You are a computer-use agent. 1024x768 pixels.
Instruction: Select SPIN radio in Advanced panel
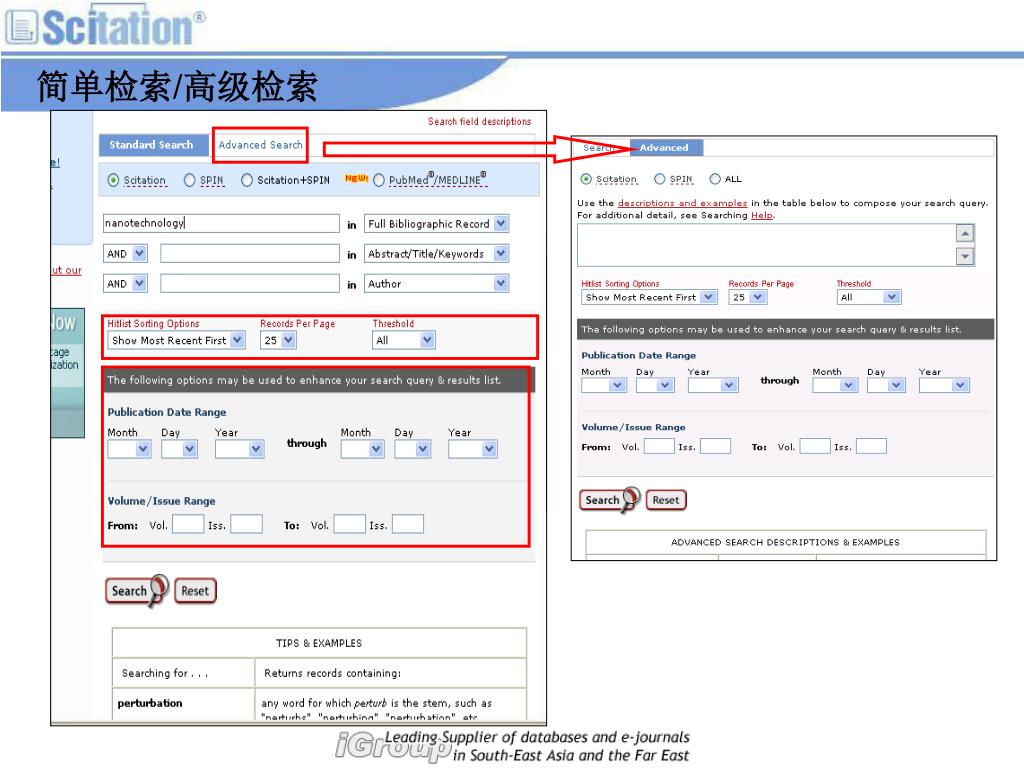(x=660, y=179)
